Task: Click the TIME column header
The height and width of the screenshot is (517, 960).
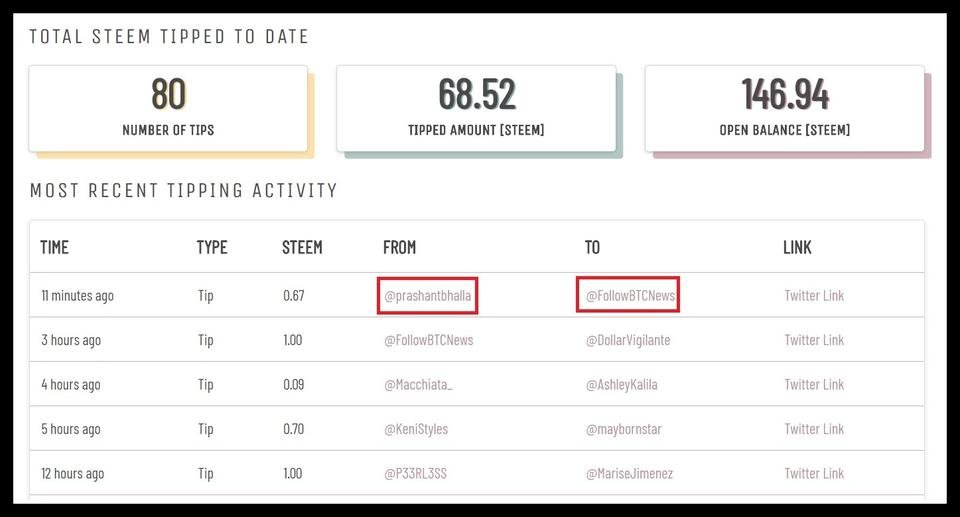Action: tap(54, 247)
